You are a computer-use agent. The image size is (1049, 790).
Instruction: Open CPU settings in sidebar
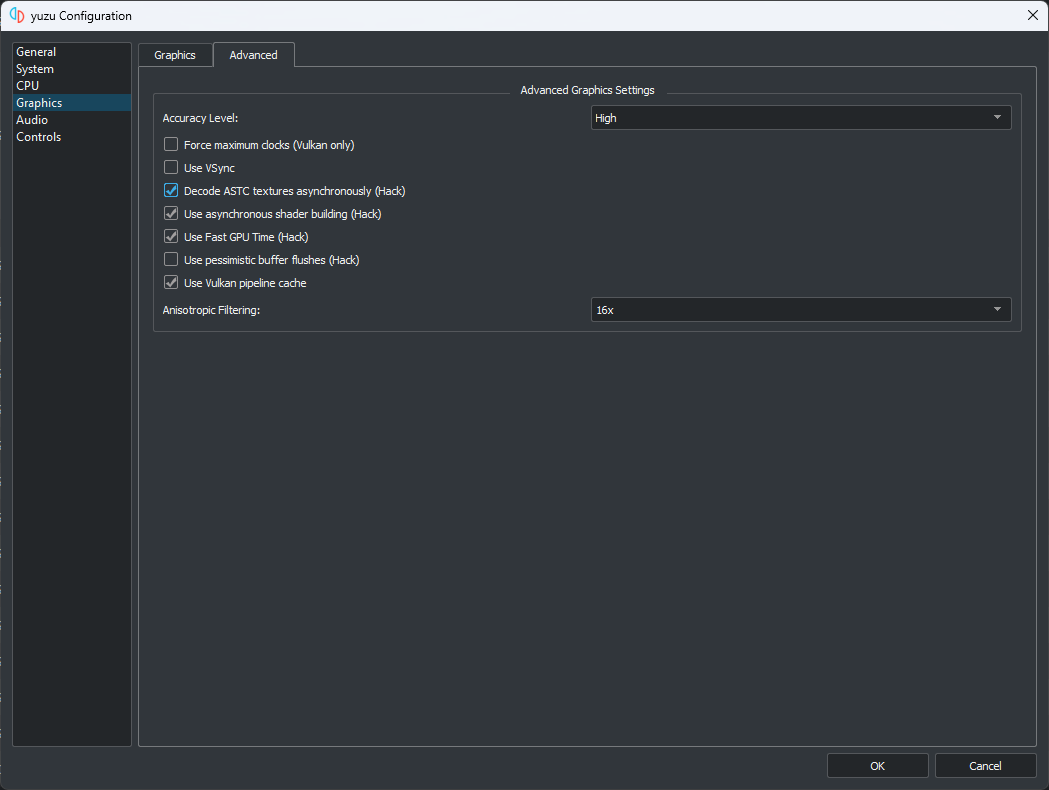(x=72, y=86)
